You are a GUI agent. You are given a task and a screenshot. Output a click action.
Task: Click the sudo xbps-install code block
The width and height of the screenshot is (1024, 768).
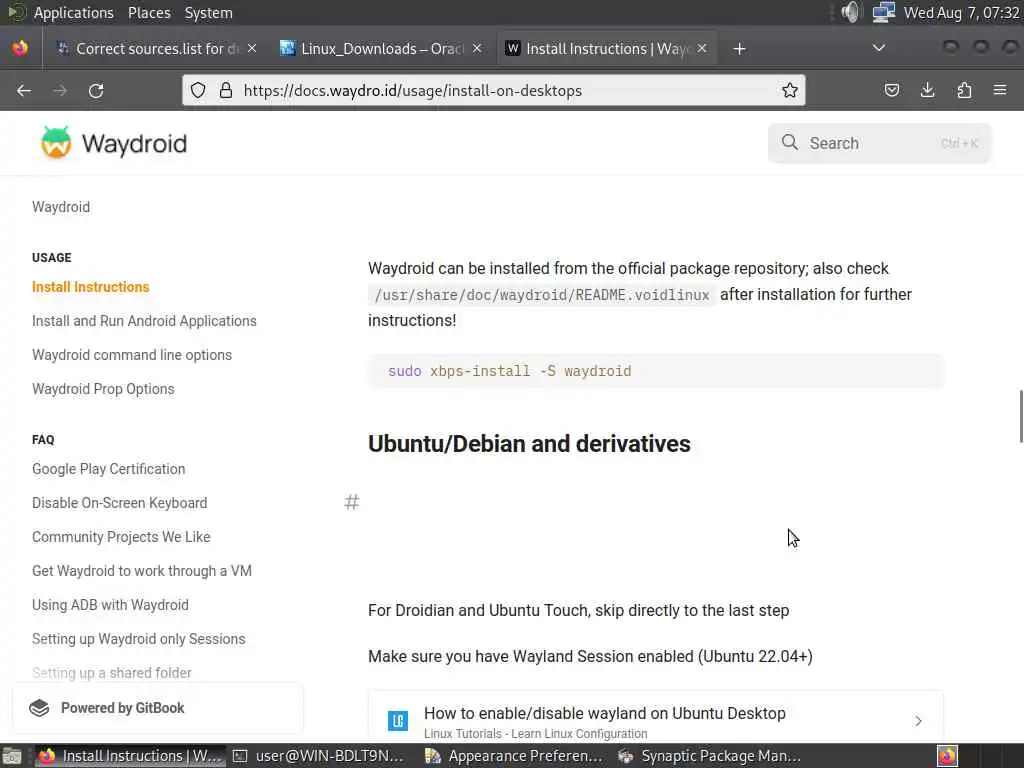656,371
